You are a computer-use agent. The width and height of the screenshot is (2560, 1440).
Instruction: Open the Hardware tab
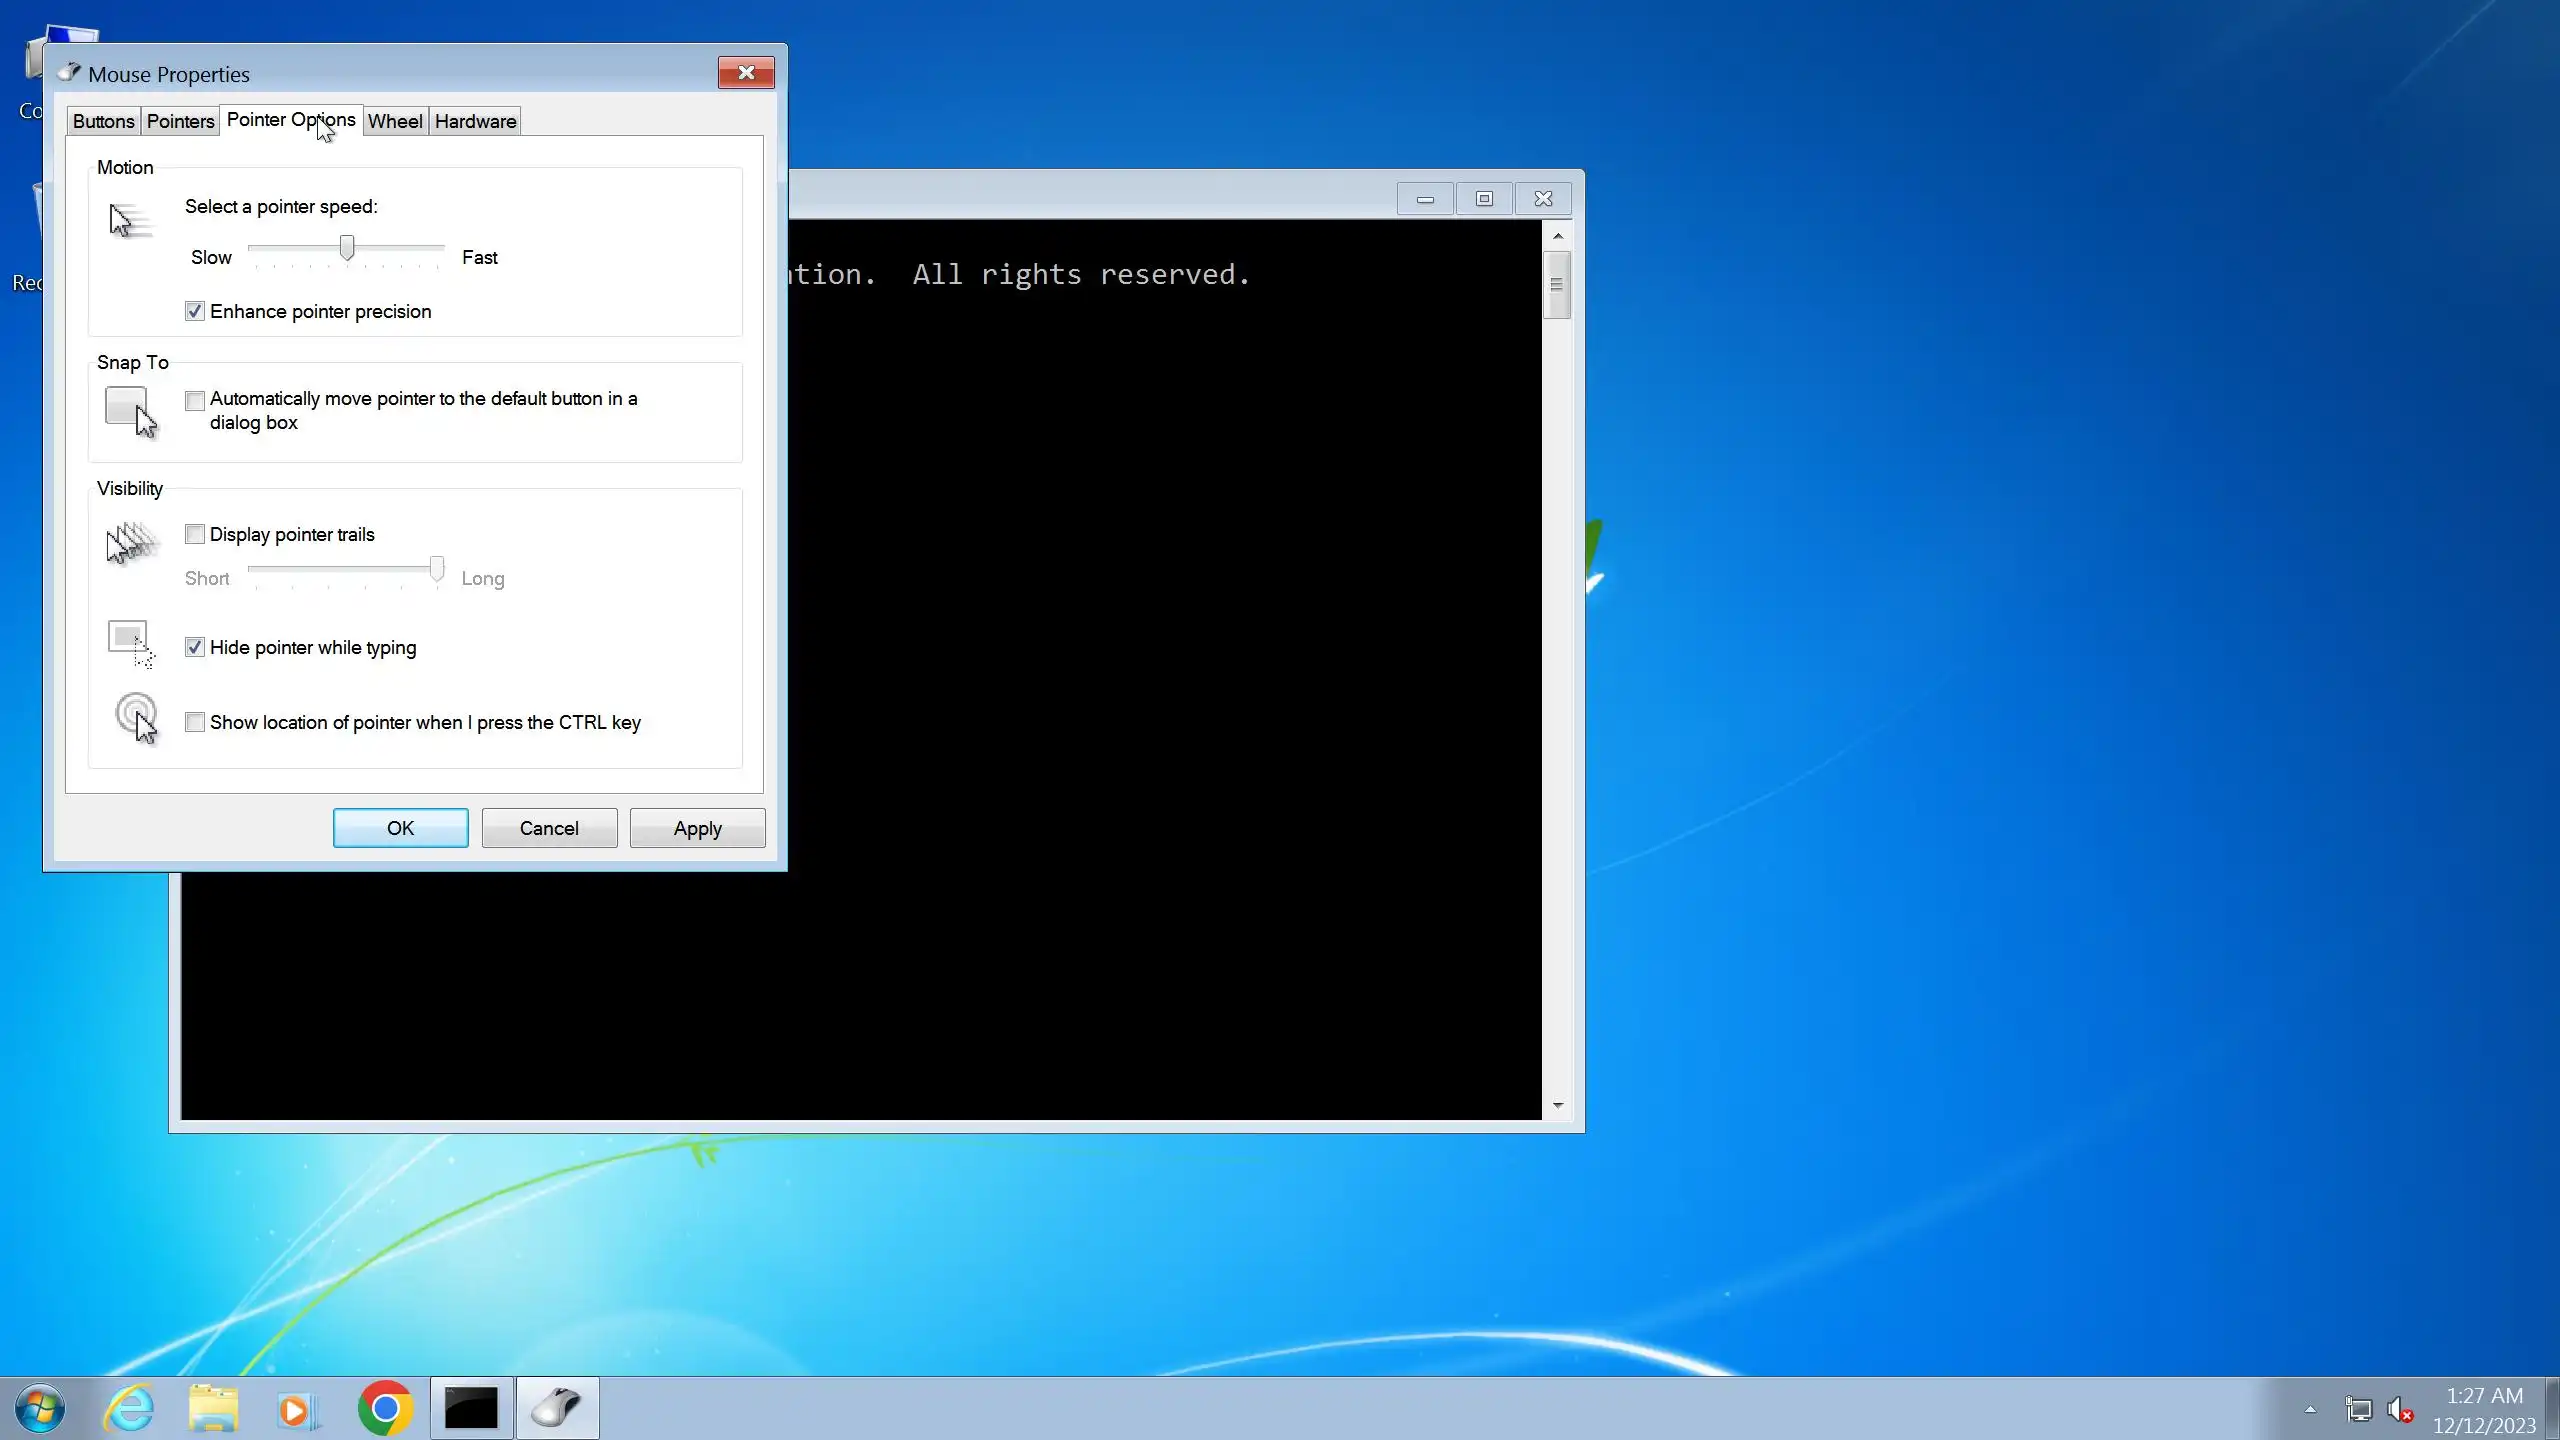coord(475,122)
